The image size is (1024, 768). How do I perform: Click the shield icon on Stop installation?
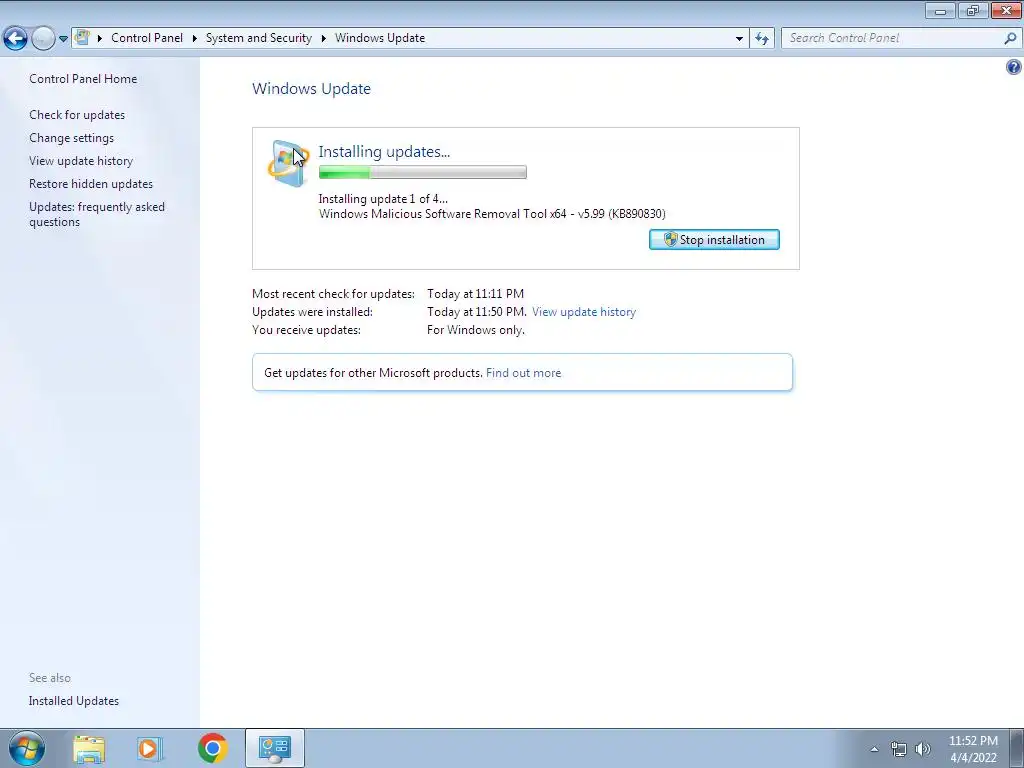point(670,240)
